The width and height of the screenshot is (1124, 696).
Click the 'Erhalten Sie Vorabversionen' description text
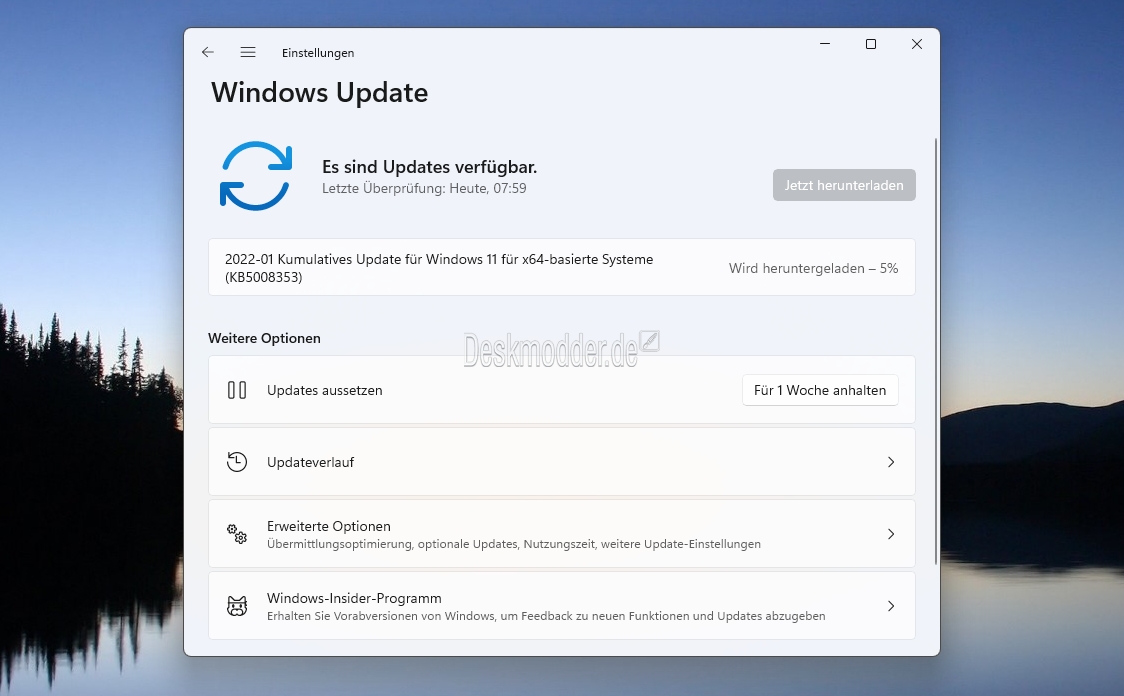pos(546,616)
